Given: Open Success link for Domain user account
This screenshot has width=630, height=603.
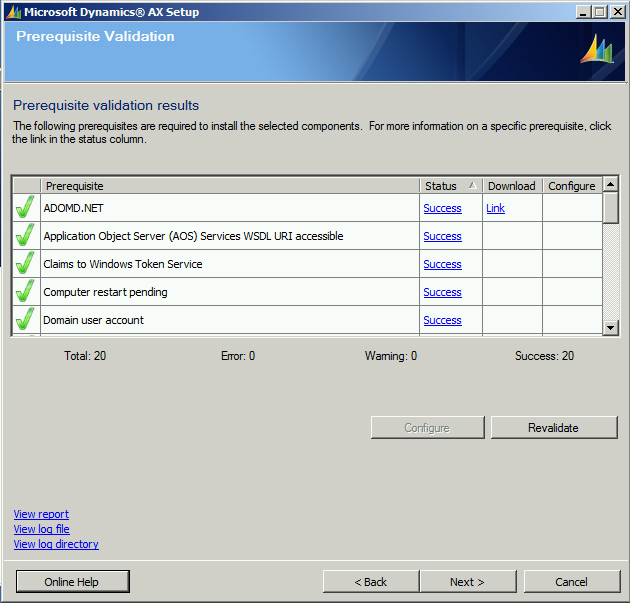Looking at the screenshot, I should (x=442, y=320).
